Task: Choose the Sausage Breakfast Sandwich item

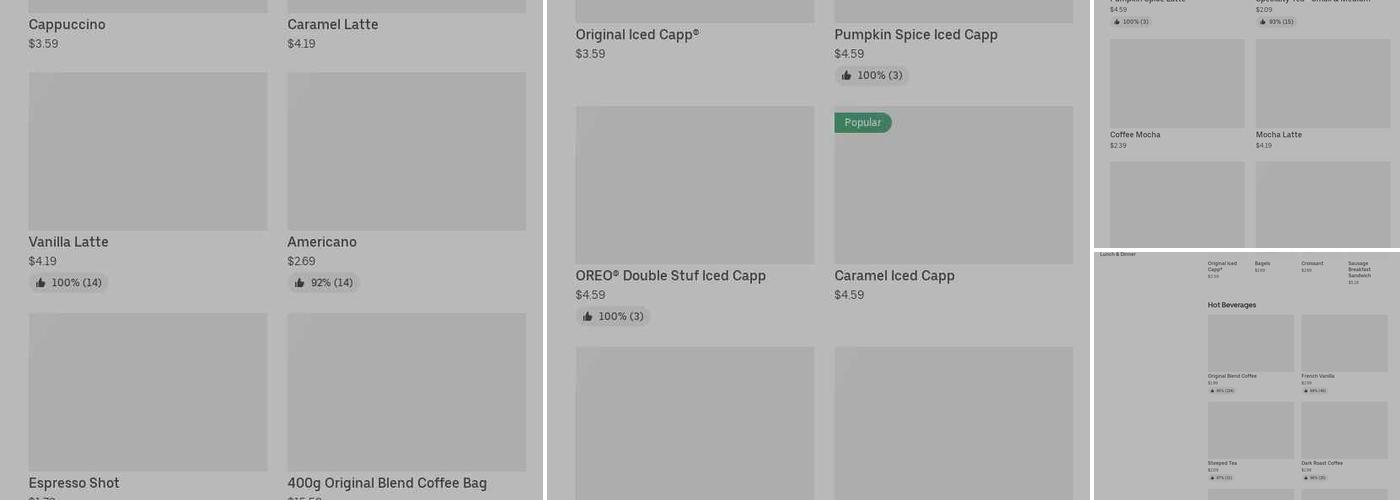Action: [1359, 269]
